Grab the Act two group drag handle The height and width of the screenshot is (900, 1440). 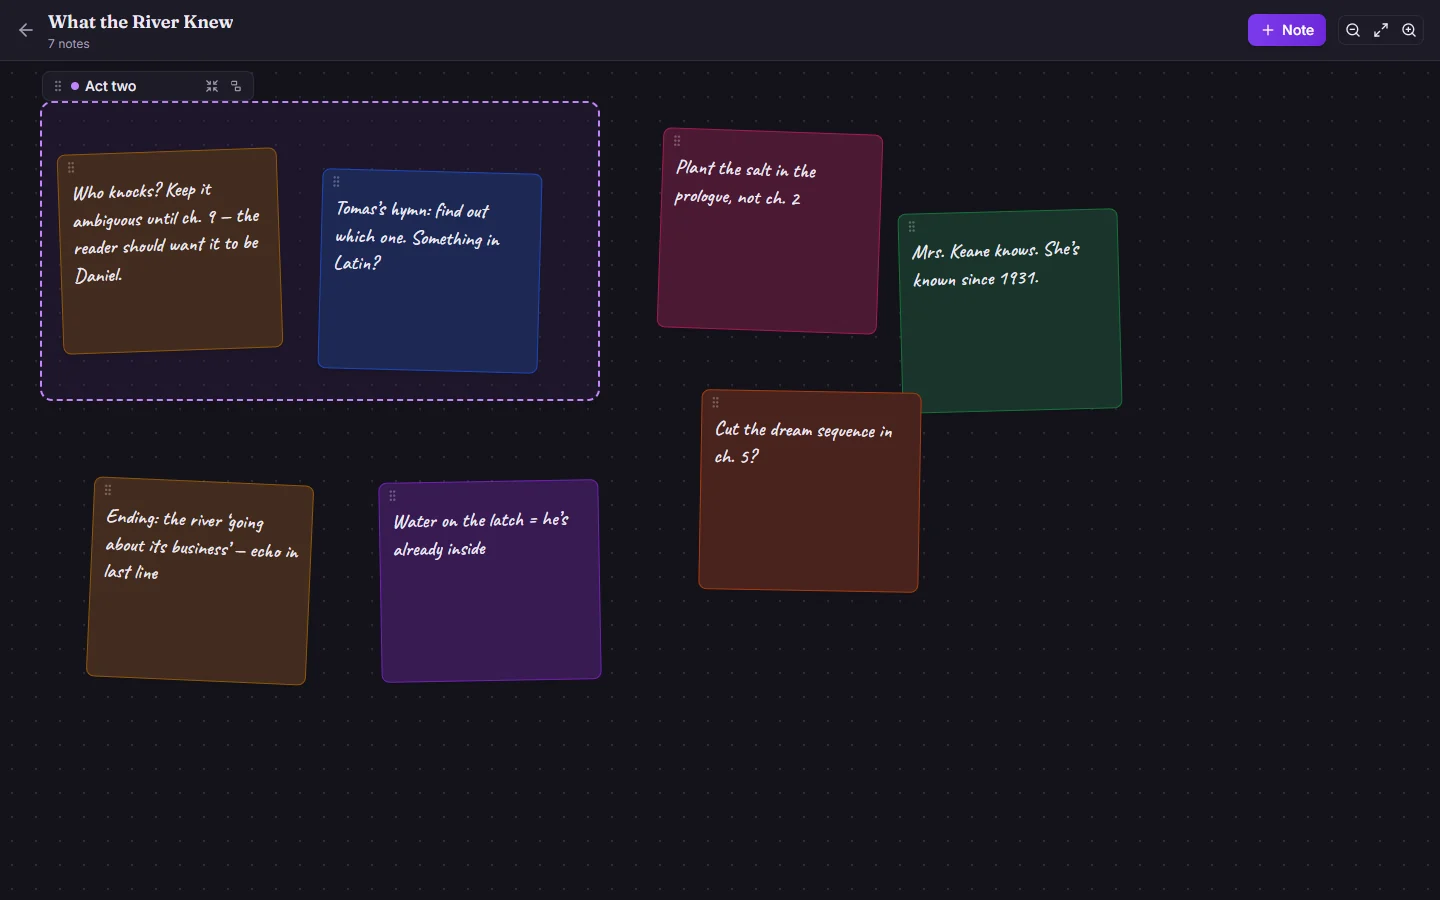pyautogui.click(x=58, y=86)
